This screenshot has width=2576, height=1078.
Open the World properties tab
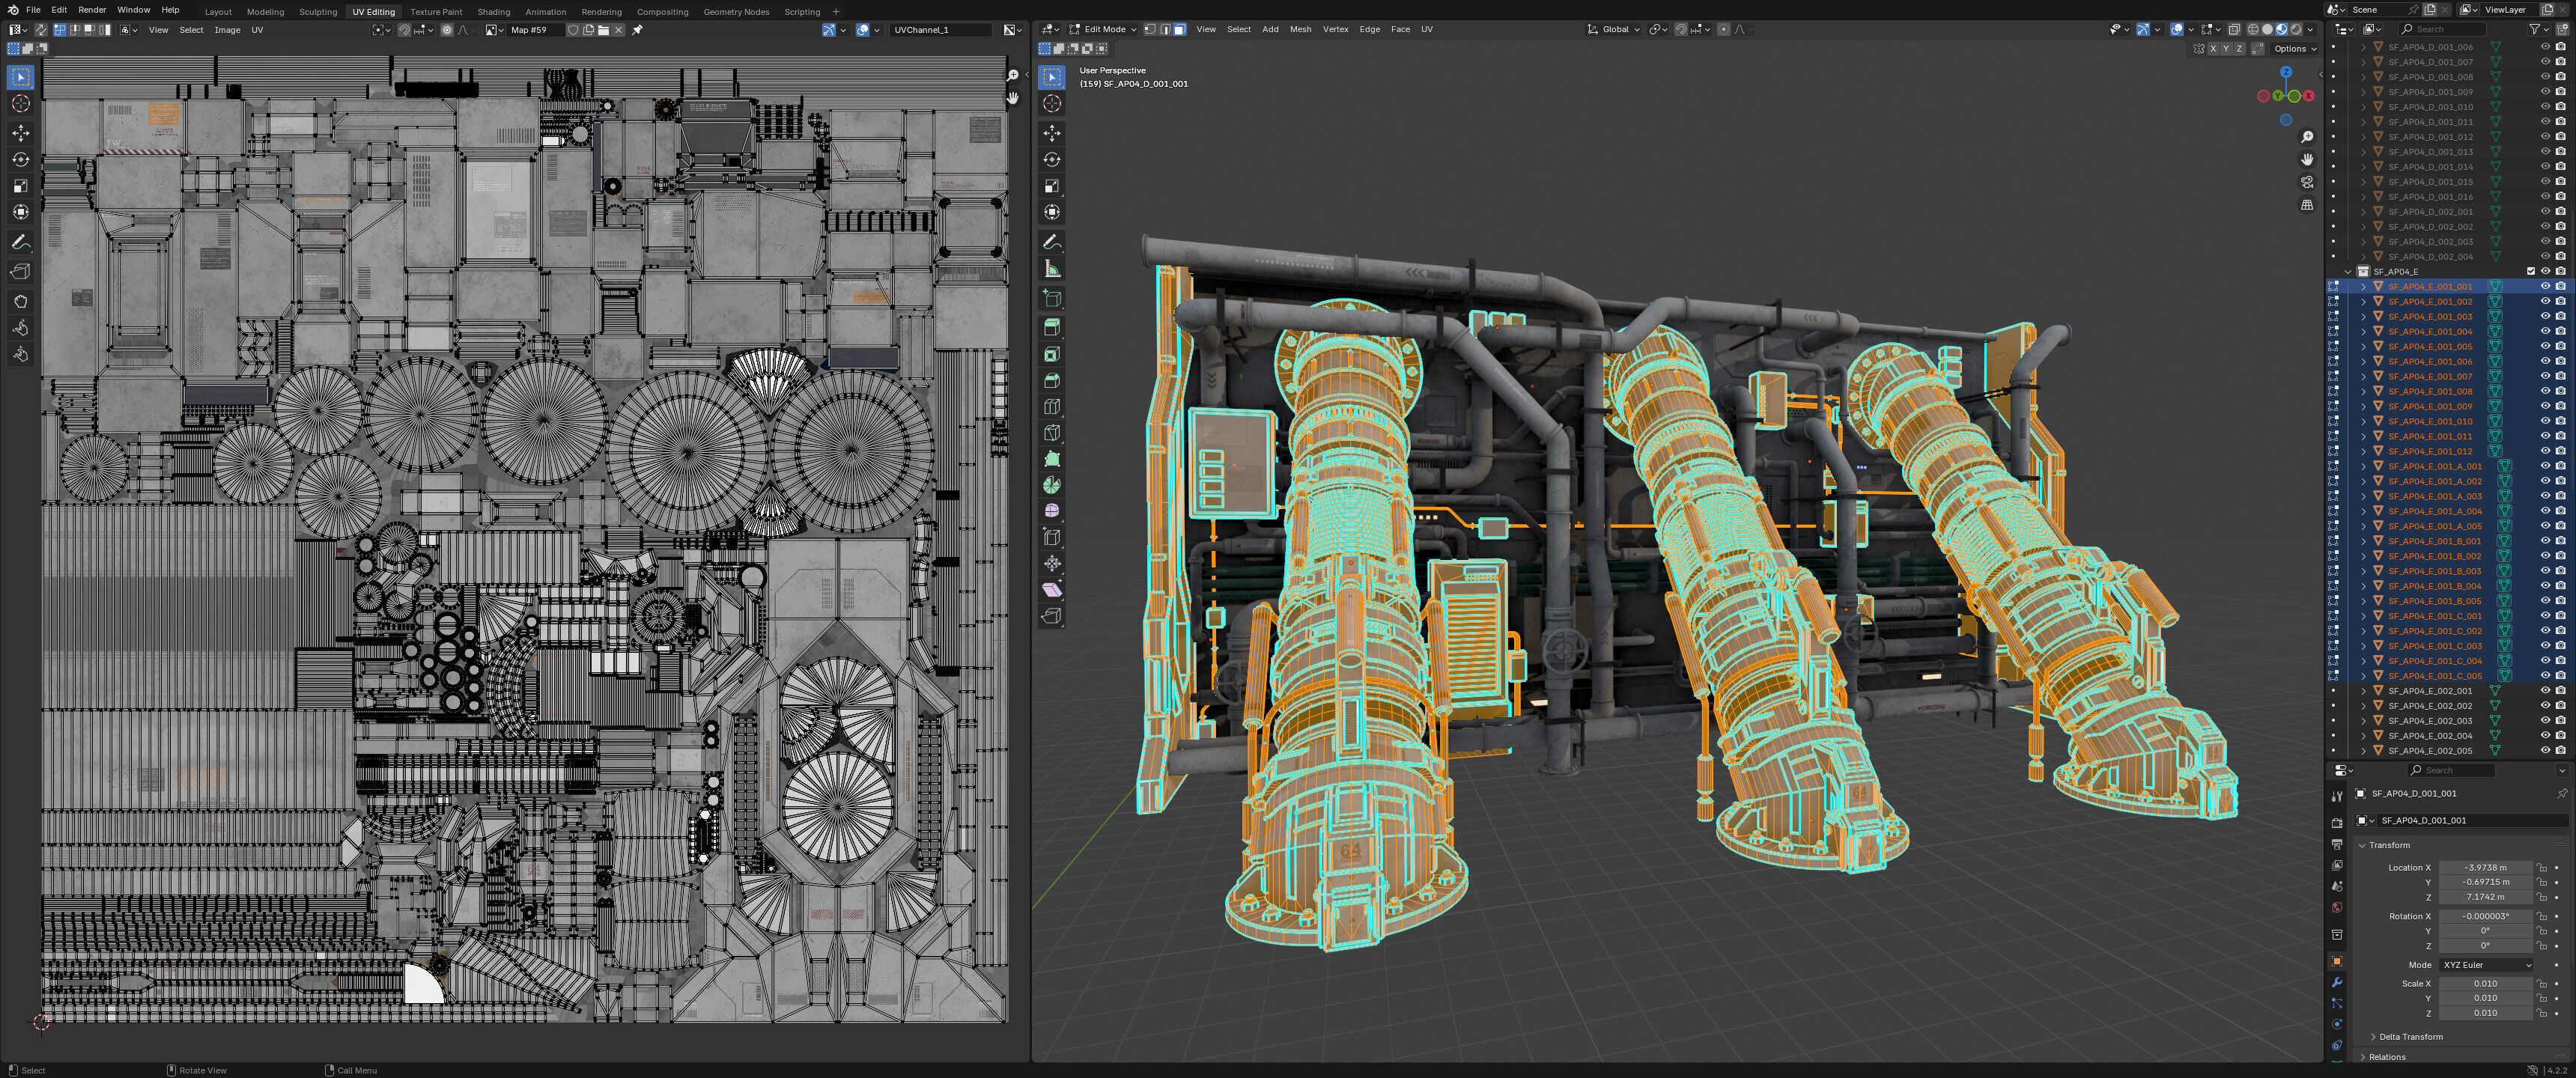2337,908
